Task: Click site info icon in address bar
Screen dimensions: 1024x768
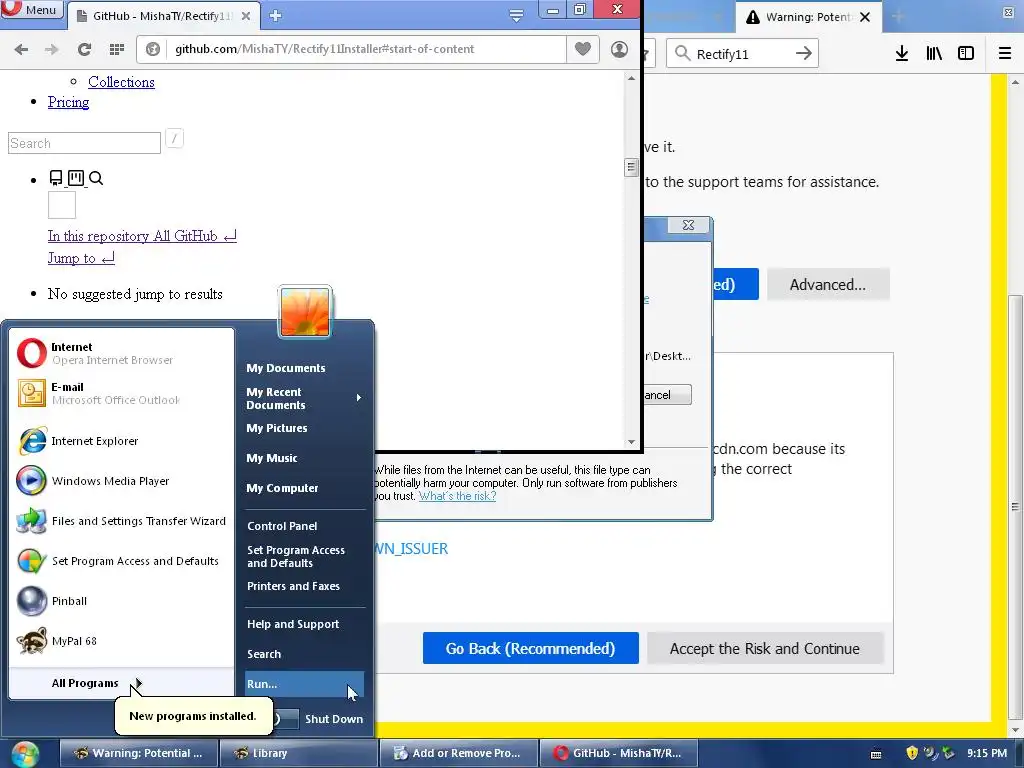Action: pyautogui.click(x=153, y=49)
